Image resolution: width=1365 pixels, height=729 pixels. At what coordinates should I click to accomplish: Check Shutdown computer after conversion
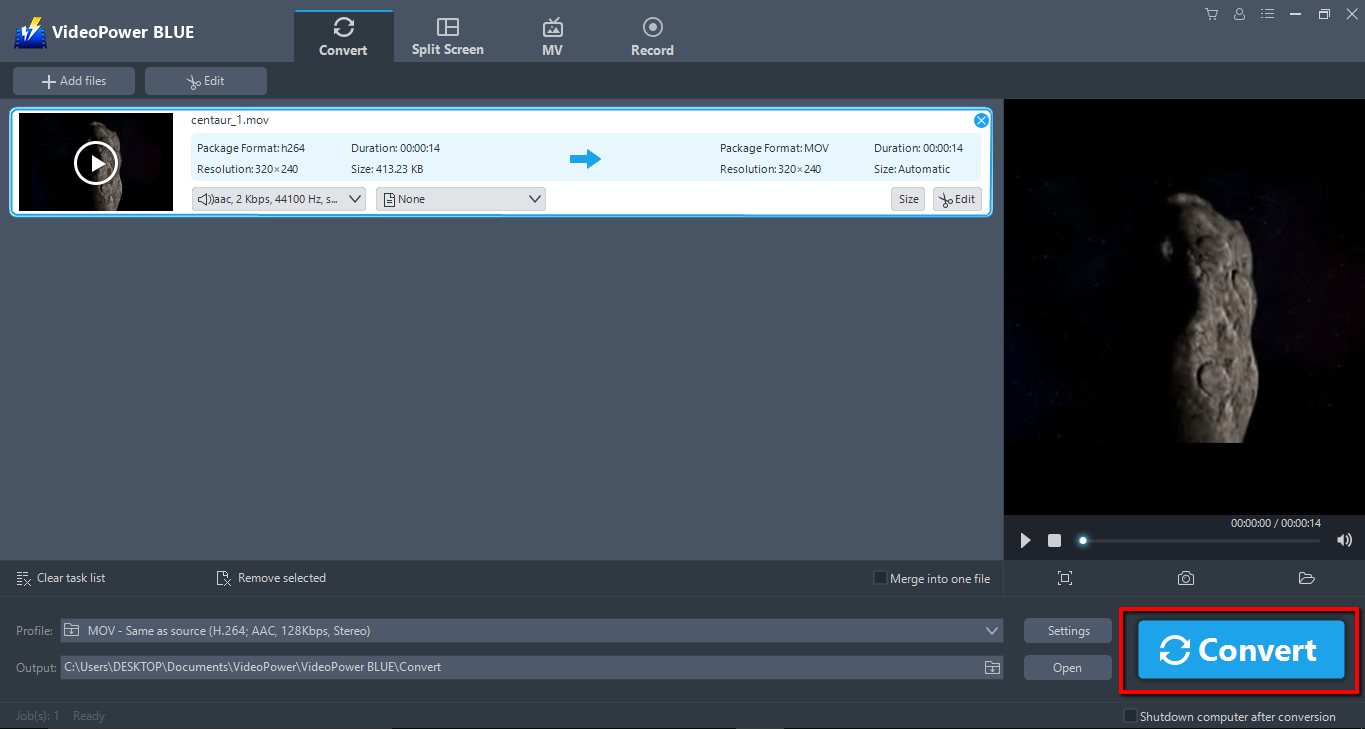click(x=1130, y=716)
